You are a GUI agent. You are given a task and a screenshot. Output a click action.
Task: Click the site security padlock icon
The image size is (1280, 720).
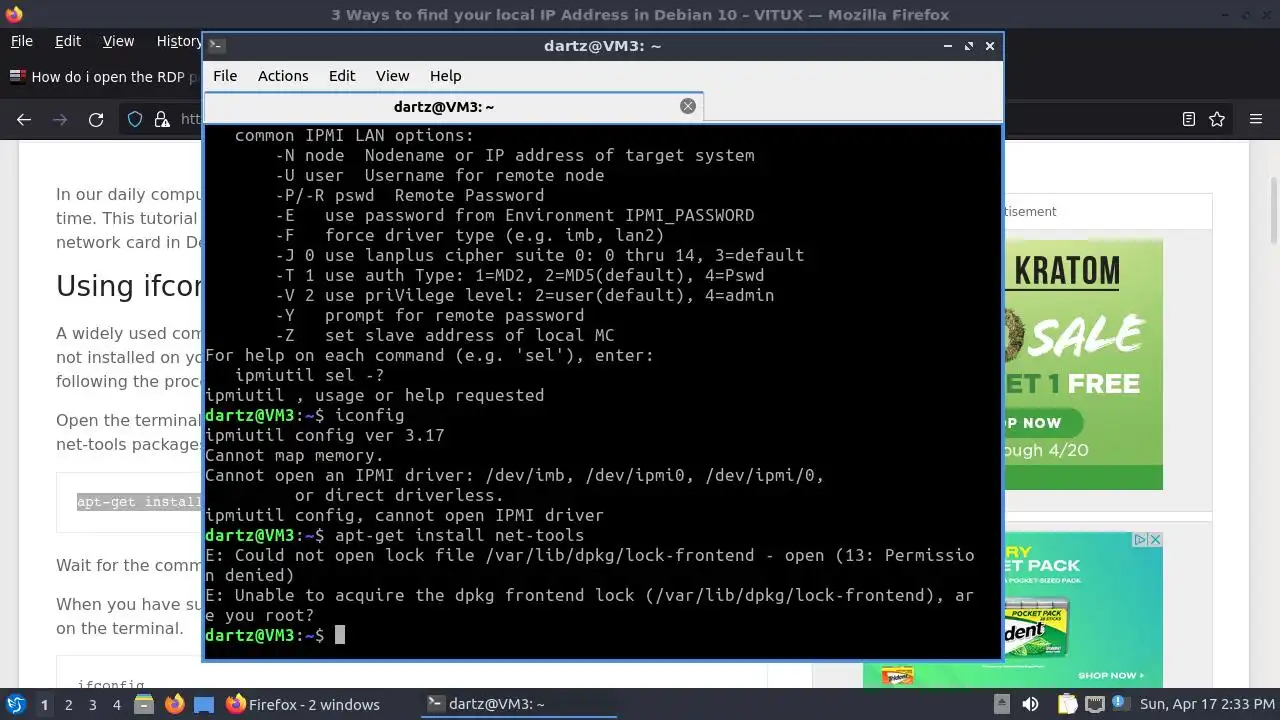point(161,119)
